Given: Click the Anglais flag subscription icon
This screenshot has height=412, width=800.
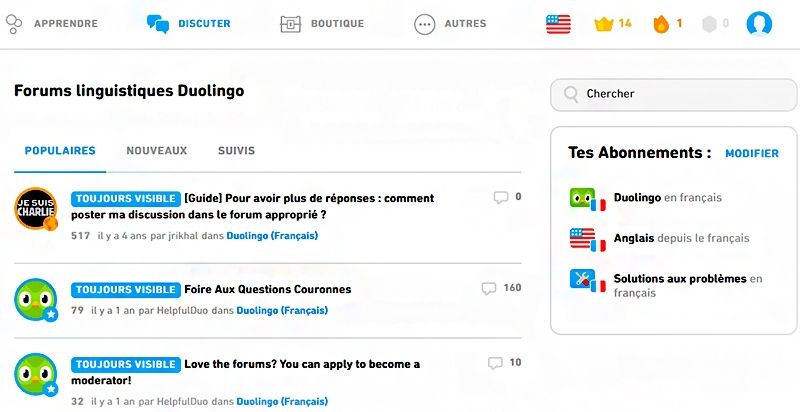Looking at the screenshot, I should (585, 239).
